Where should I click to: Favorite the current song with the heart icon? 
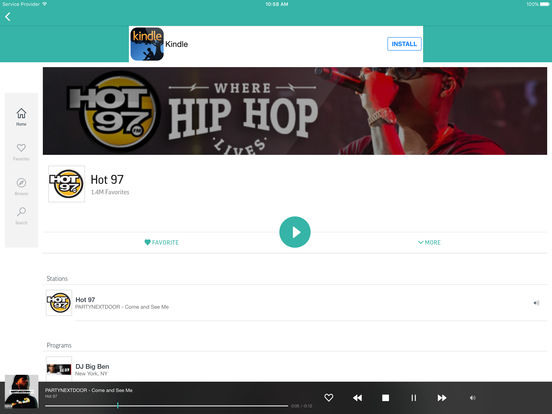click(x=328, y=398)
